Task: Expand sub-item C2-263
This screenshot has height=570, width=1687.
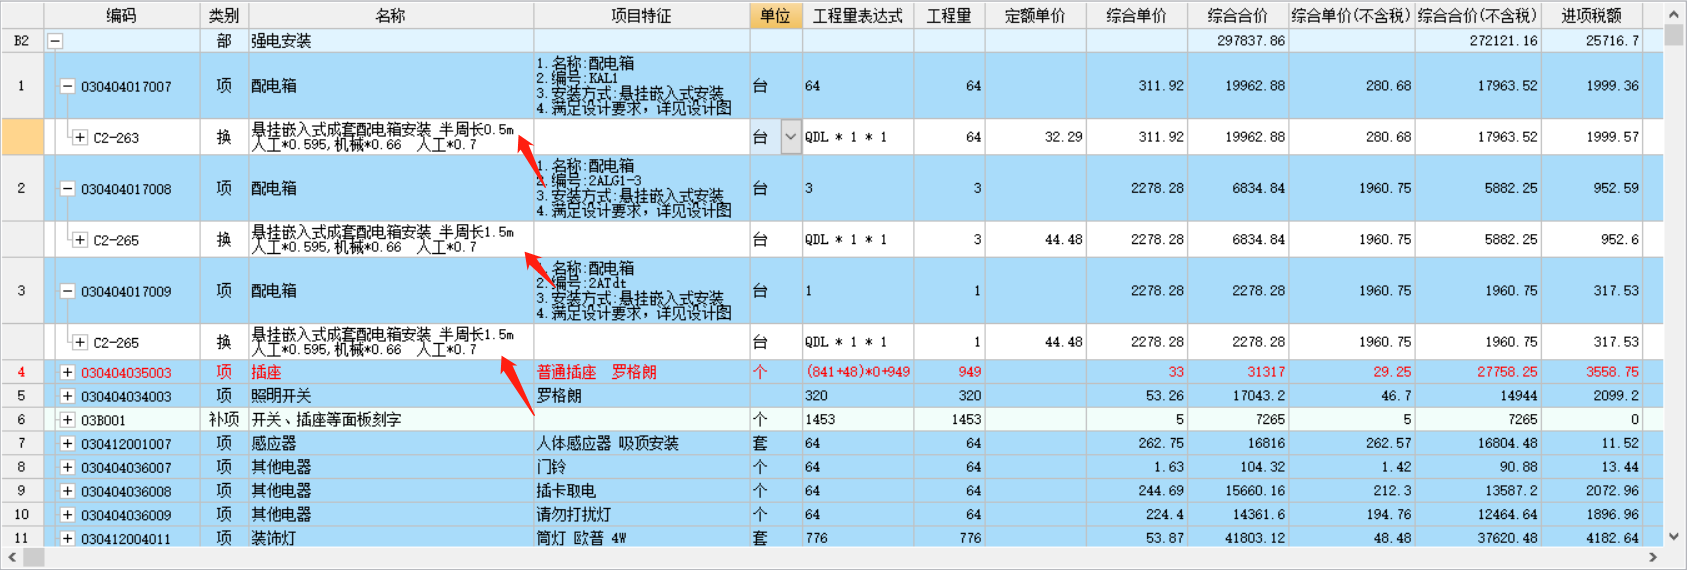Action: click(x=80, y=137)
